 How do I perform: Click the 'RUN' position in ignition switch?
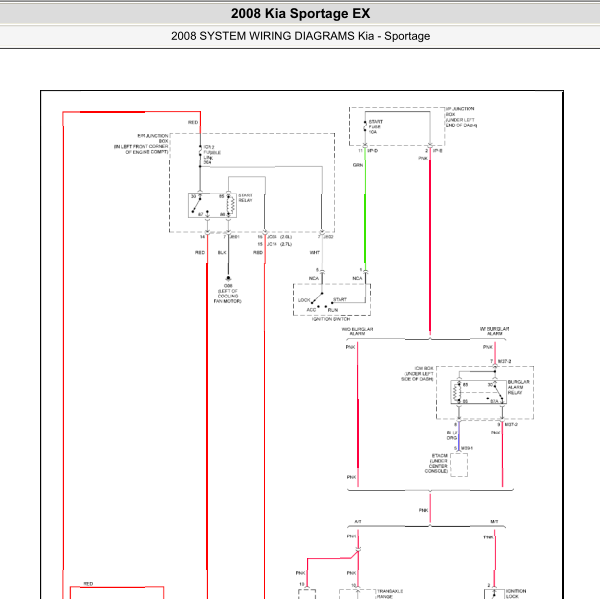tap(333, 310)
